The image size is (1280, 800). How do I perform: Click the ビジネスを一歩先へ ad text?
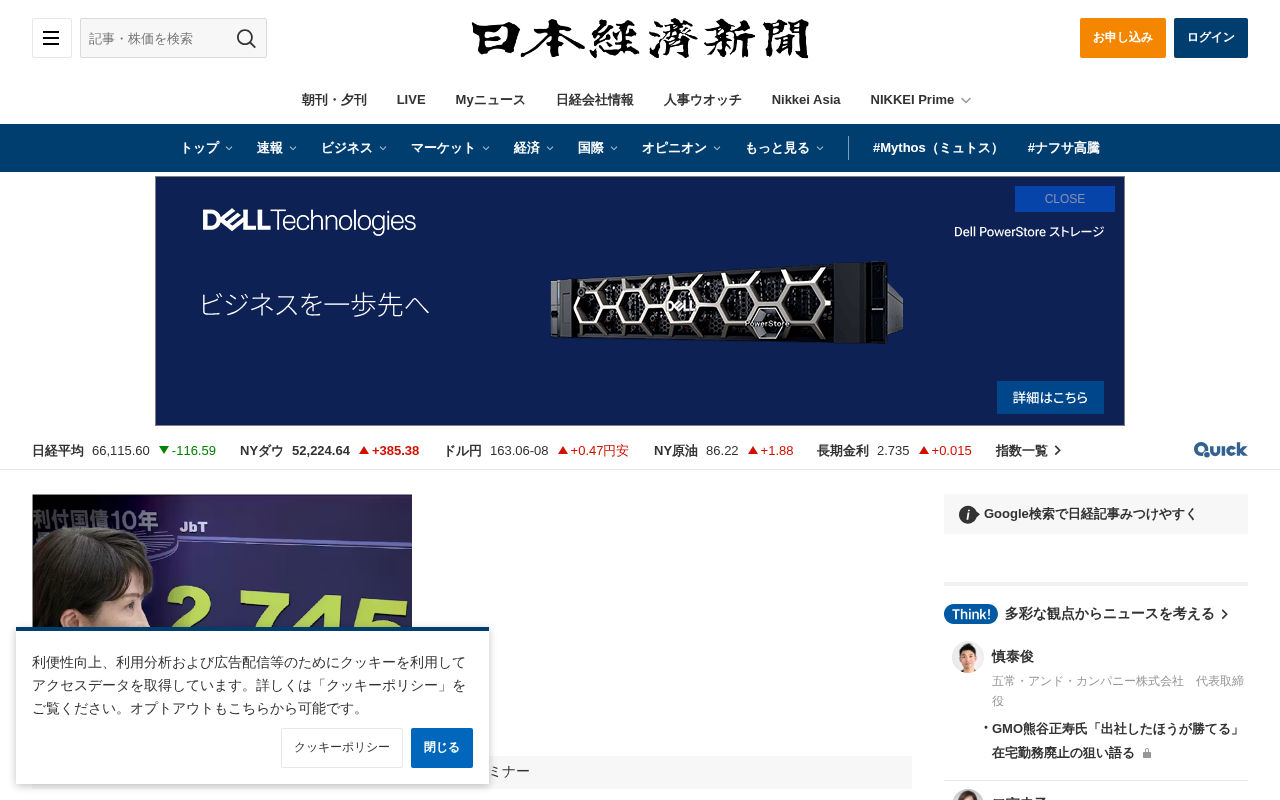tap(314, 304)
